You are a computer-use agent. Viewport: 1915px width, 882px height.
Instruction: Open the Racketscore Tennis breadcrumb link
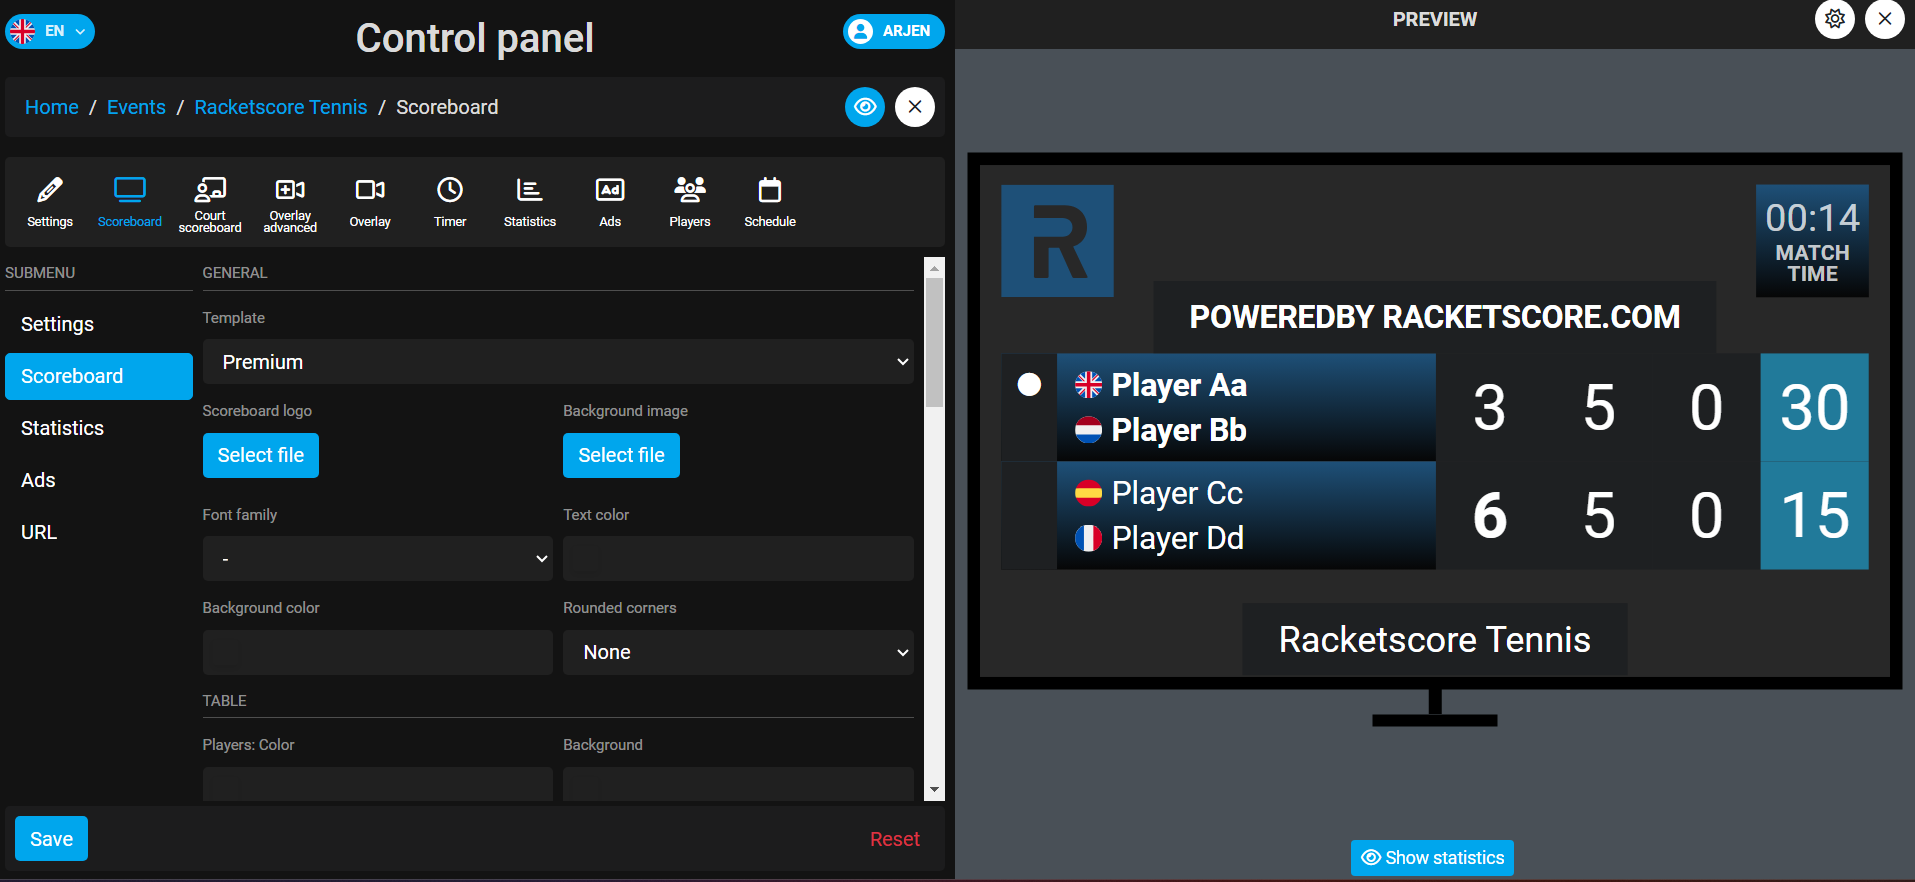[281, 107]
